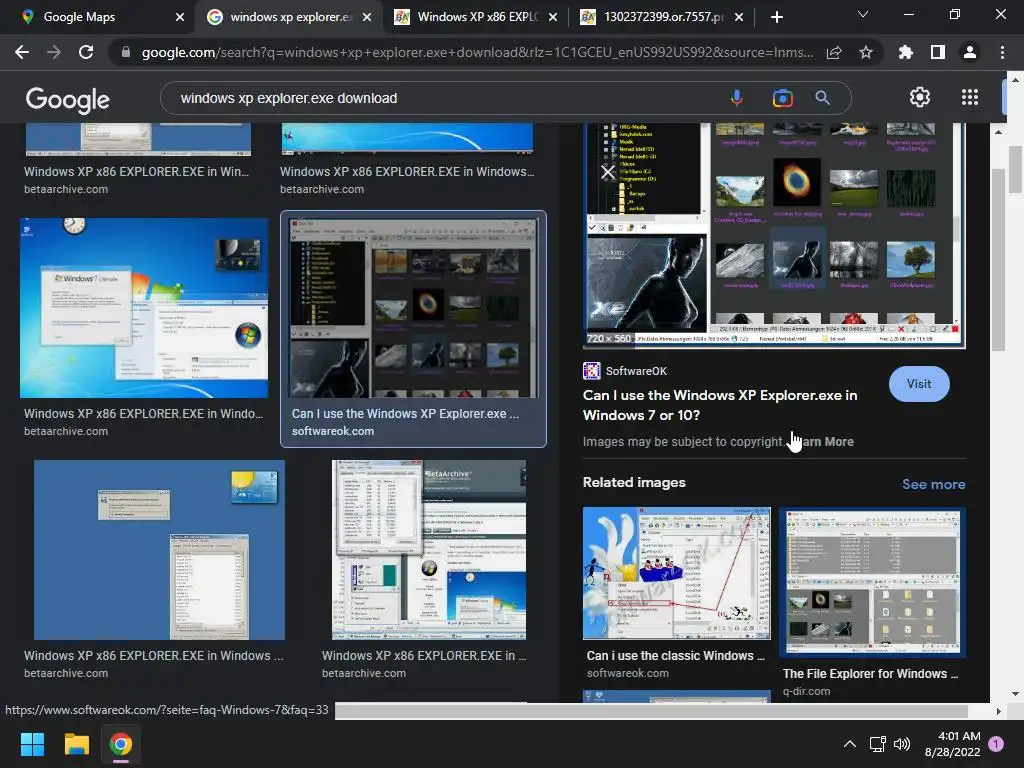1024x768 pixels.
Task: Open the BetaArchive forum screenshot thumbnail
Action: (429, 550)
